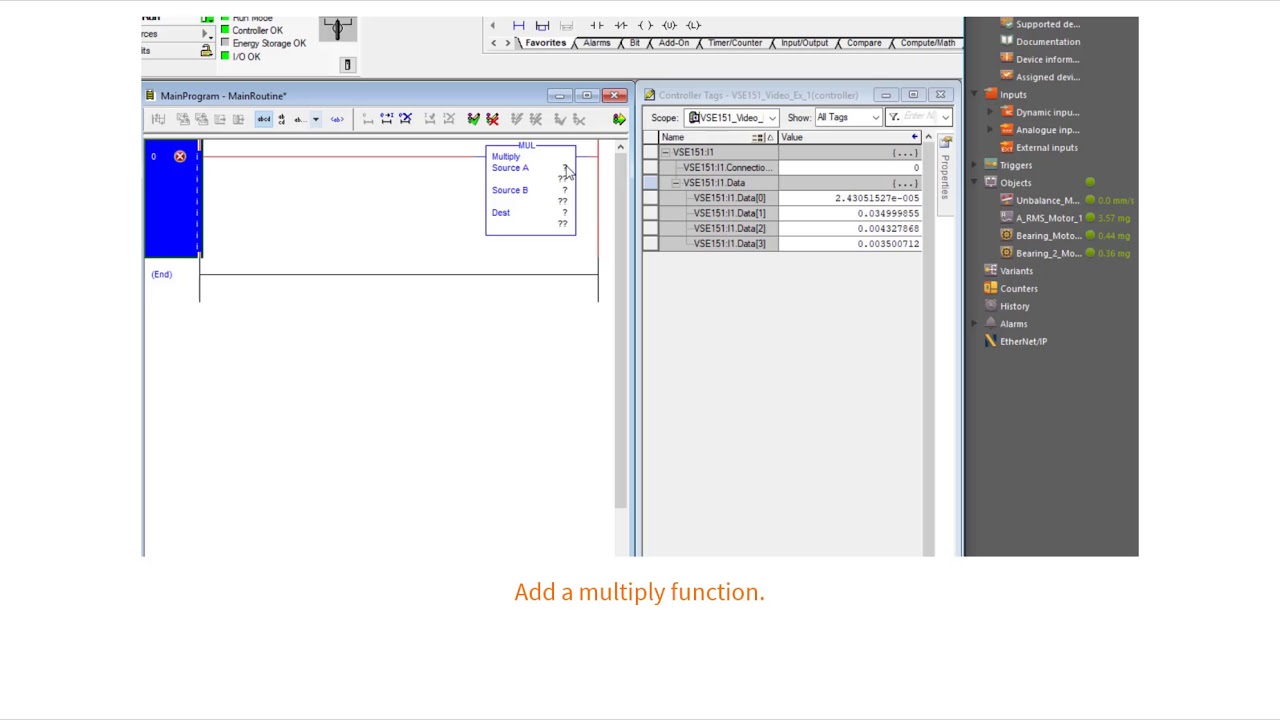Switch to the Timer/Counter instruction tab
This screenshot has height=720, width=1280.
pos(735,43)
